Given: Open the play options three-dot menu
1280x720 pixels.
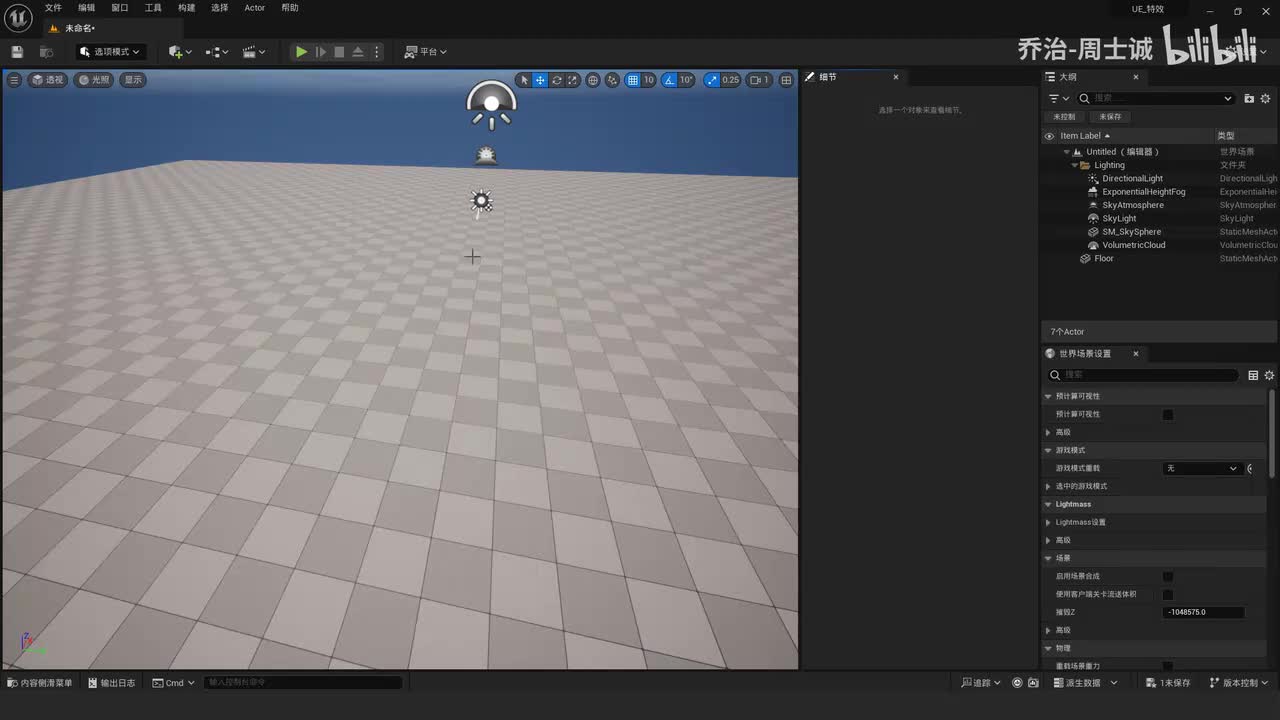Looking at the screenshot, I should 376,52.
